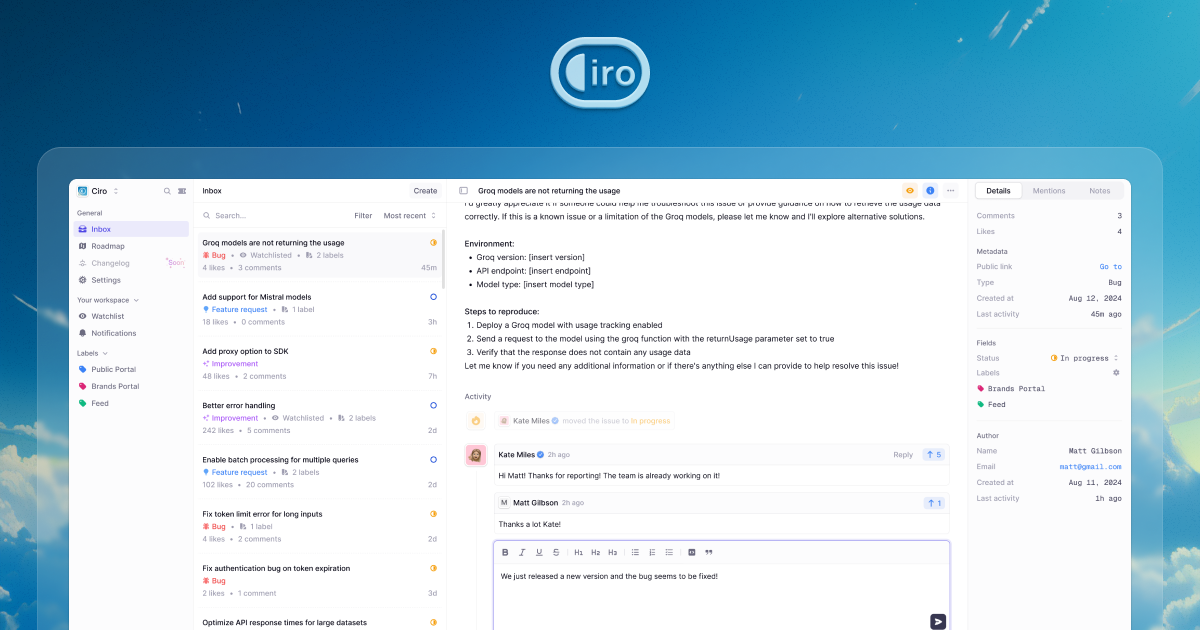Select the Feed label in sidebar
The image size is (1200, 630).
click(x=131, y=403)
